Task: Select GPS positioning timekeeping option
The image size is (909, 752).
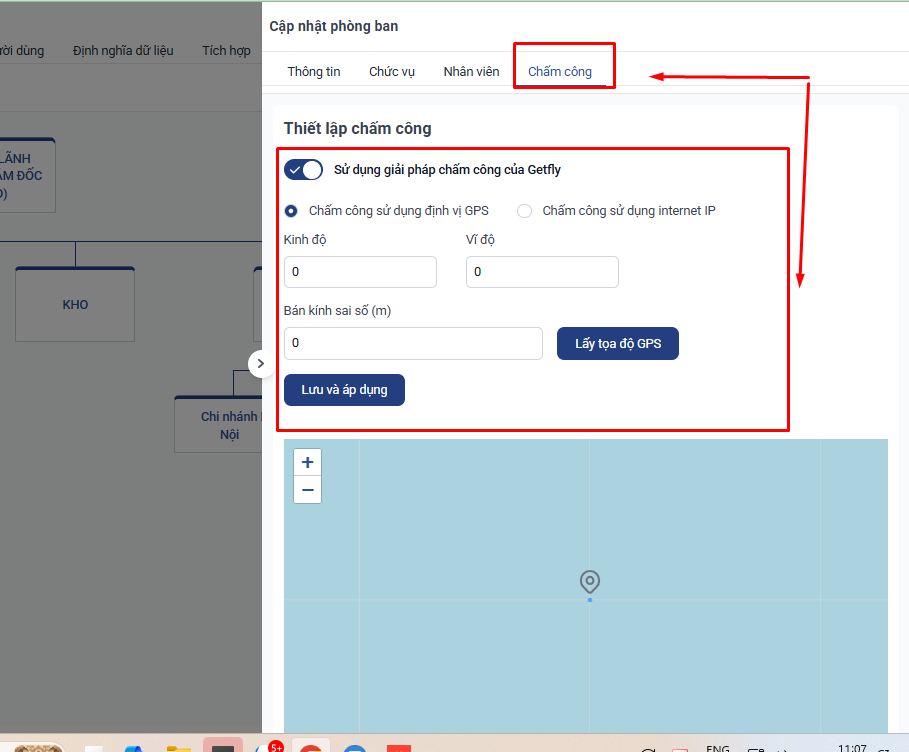Action: pos(291,211)
